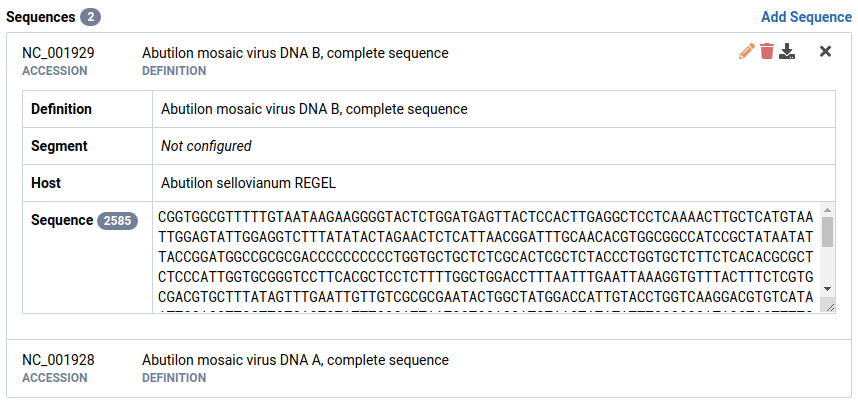Screen dimensions: 858x404
Task: Click Abutilon mosaic virus DNA B header title
Action: pyautogui.click(x=295, y=52)
